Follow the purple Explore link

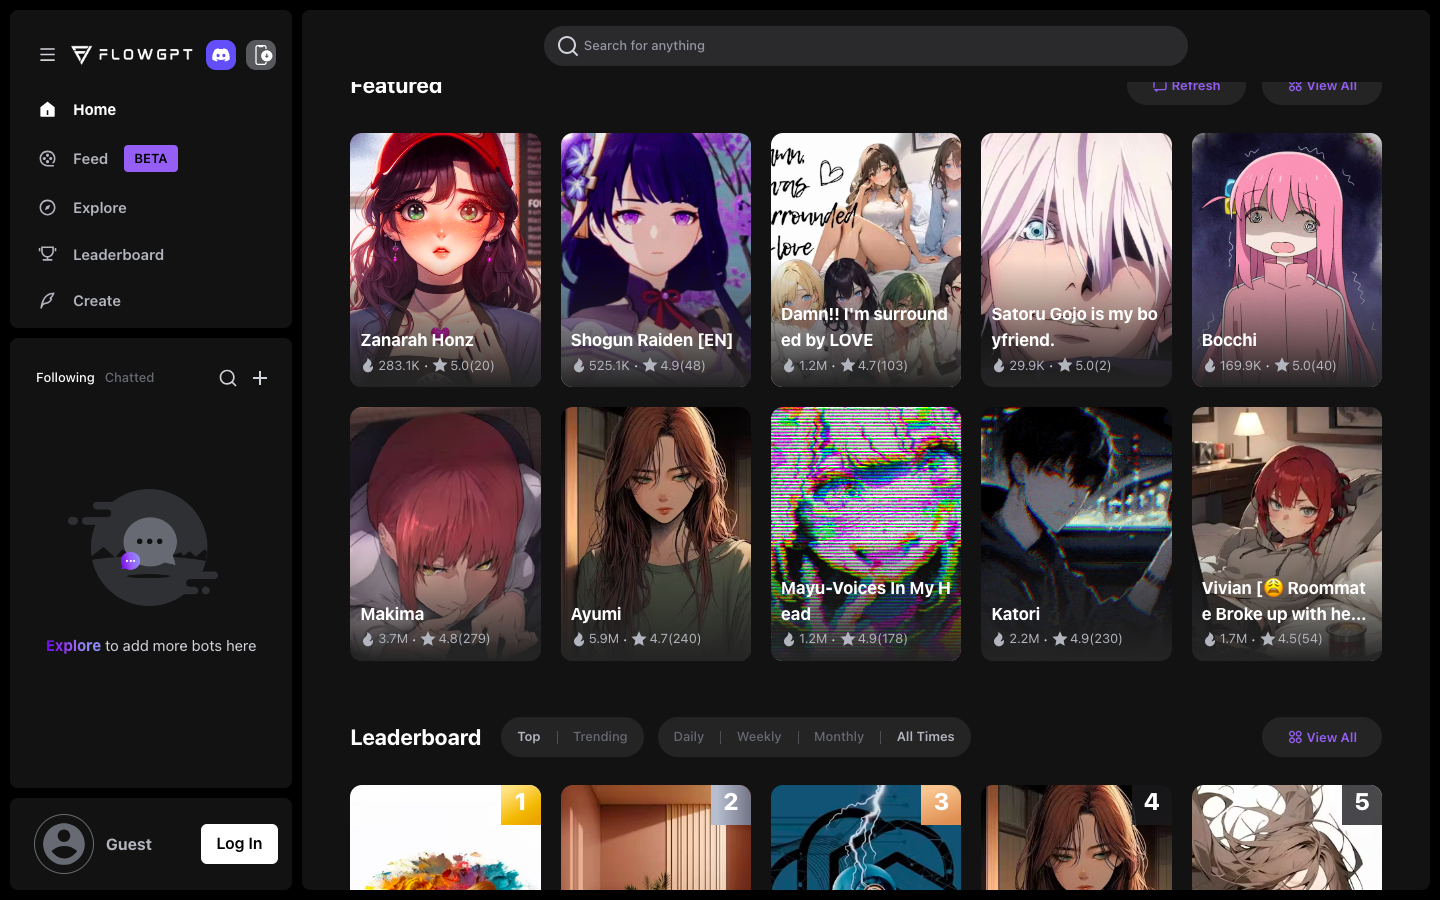[x=73, y=646]
